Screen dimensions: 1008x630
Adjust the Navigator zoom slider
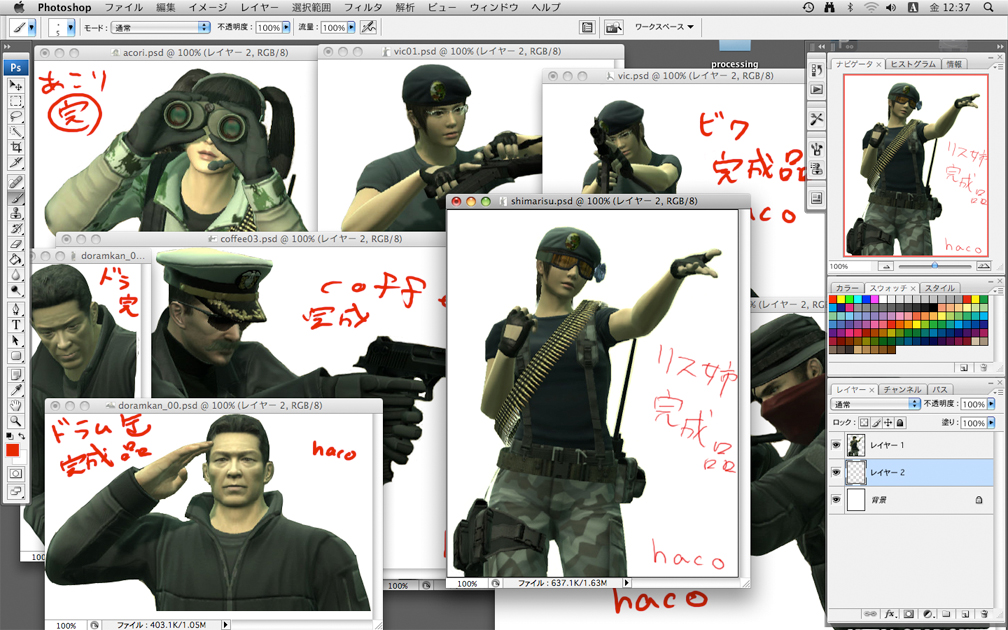(x=935, y=265)
